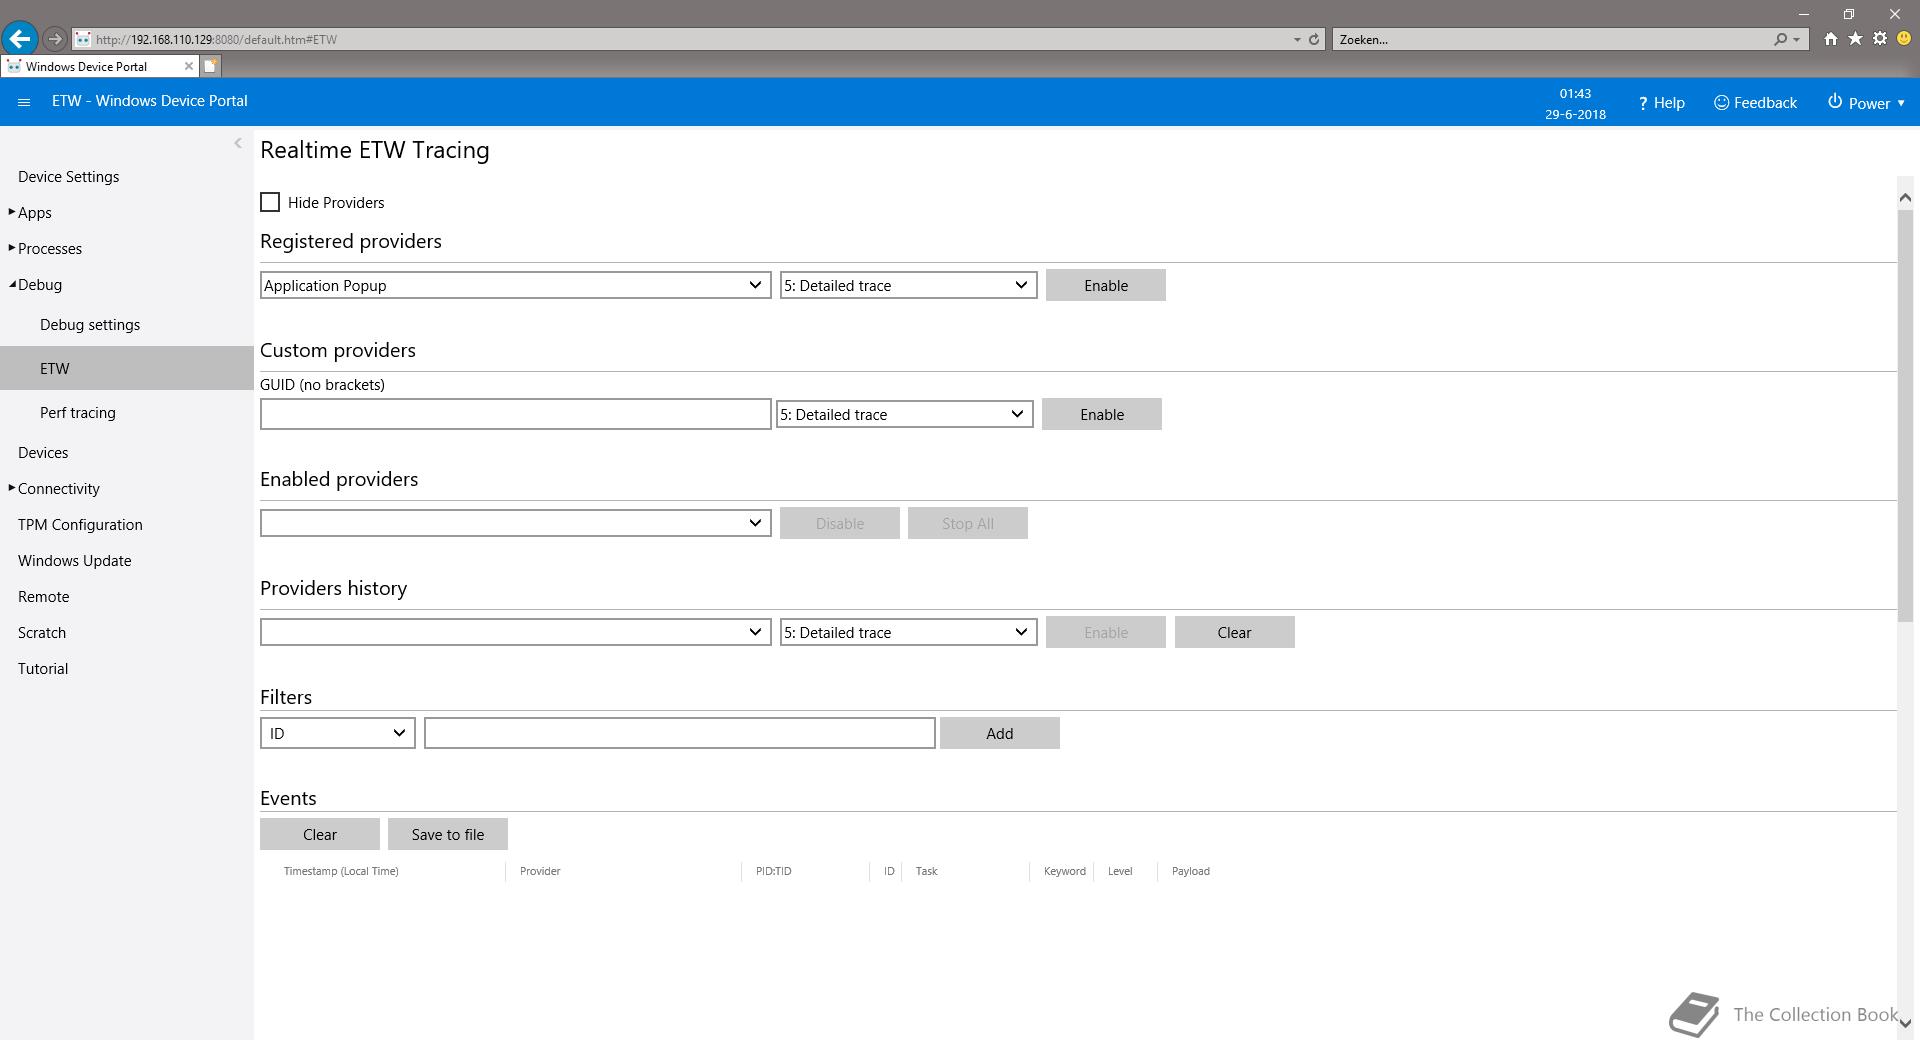Collapse the Debug tree node

[12, 284]
